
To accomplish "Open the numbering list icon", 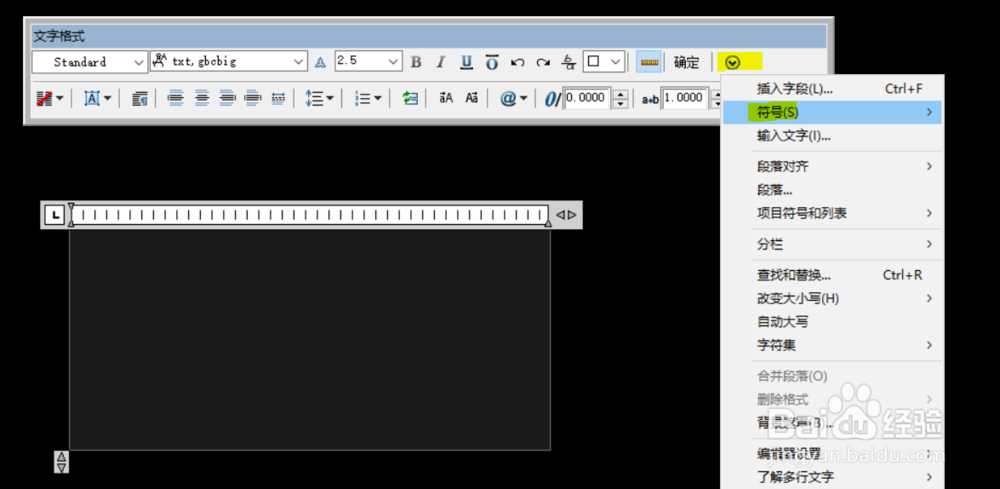I will [x=363, y=98].
